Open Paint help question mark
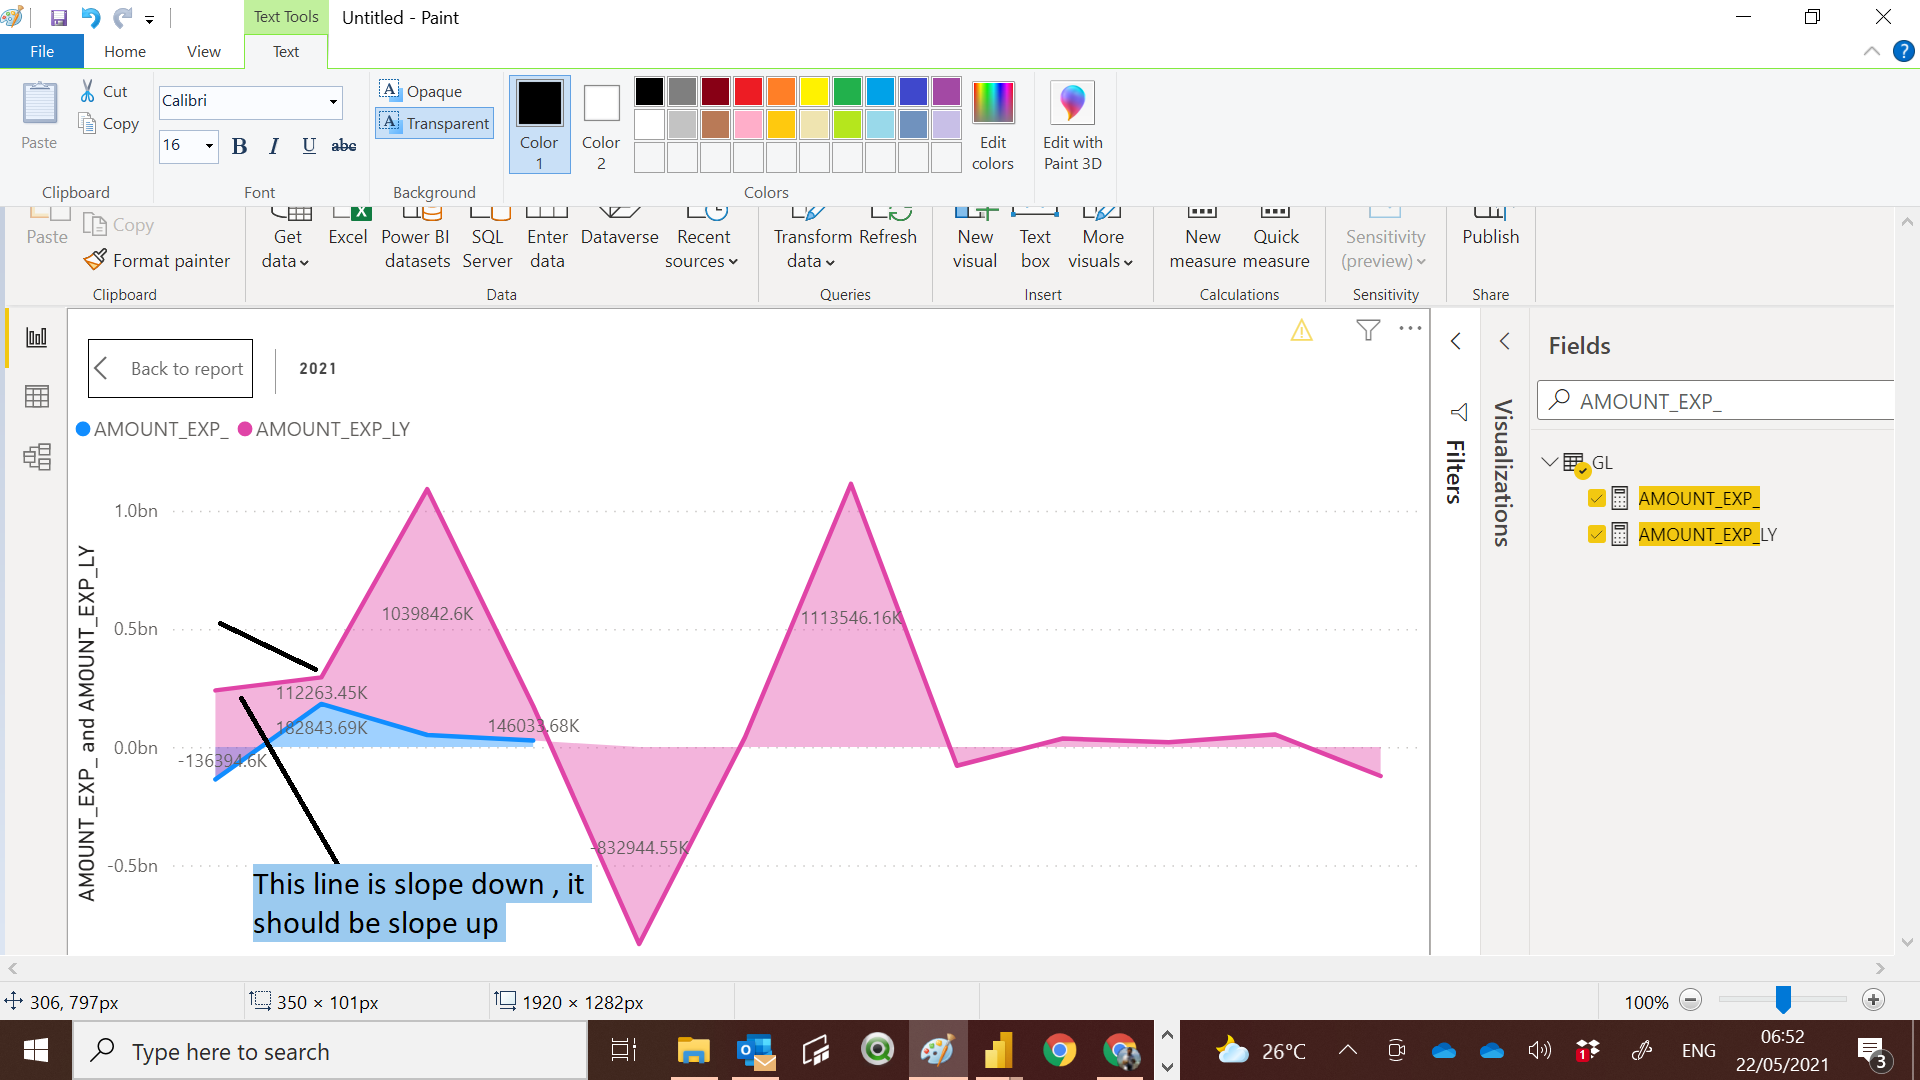The width and height of the screenshot is (1920, 1080). coord(1904,51)
